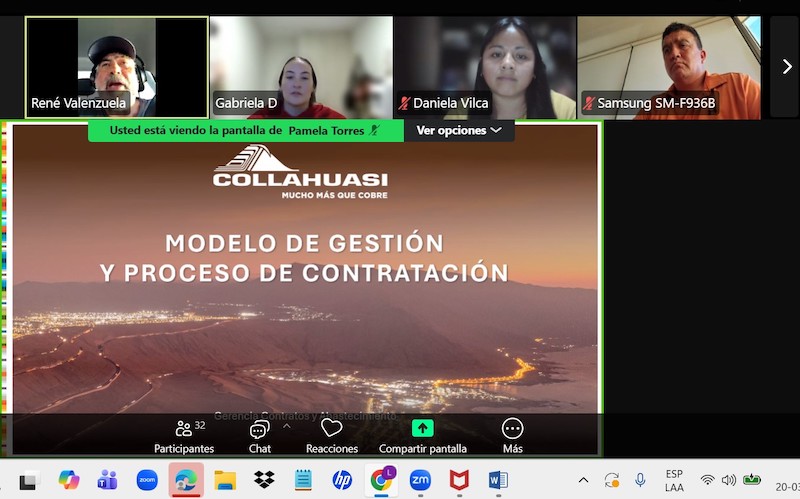The height and width of the screenshot is (499, 800).
Task: Open the Más options menu
Action: (512, 436)
